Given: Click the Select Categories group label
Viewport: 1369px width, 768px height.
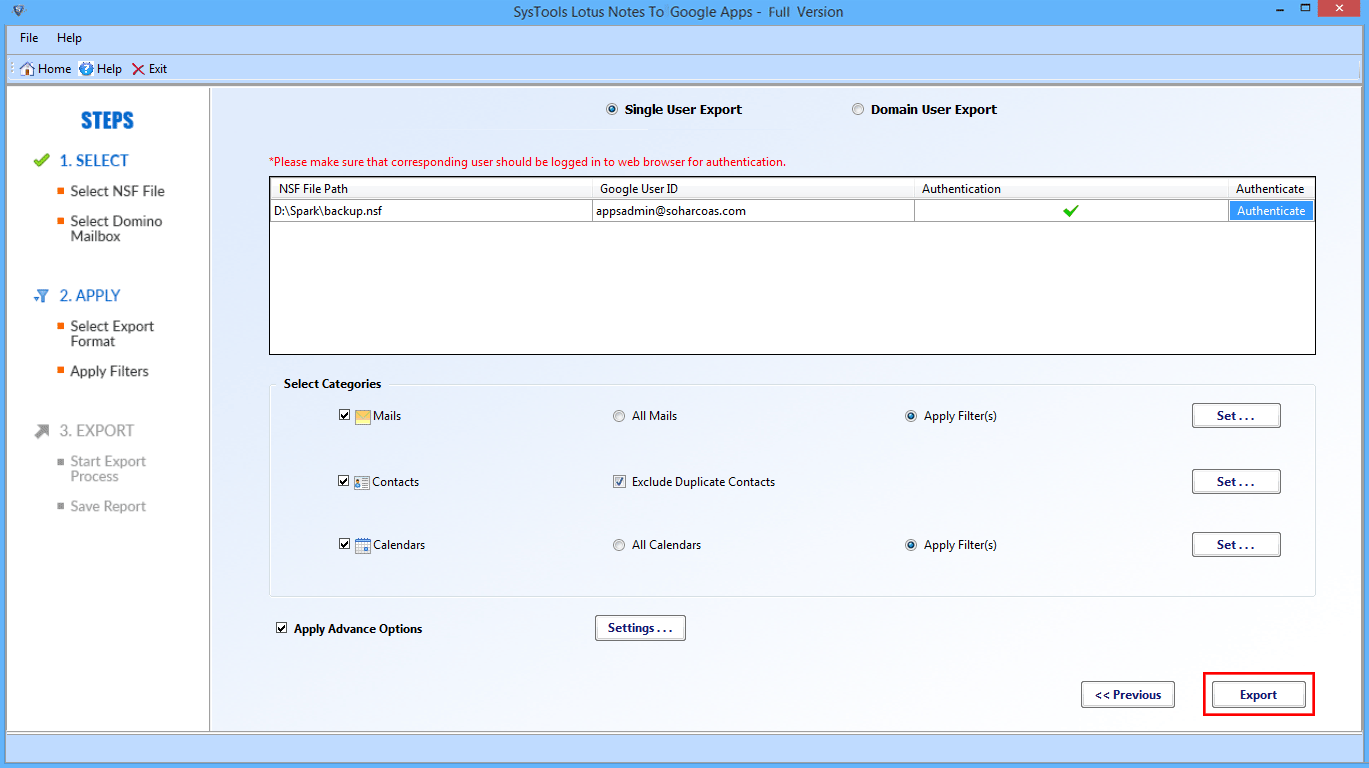Looking at the screenshot, I should 332,384.
